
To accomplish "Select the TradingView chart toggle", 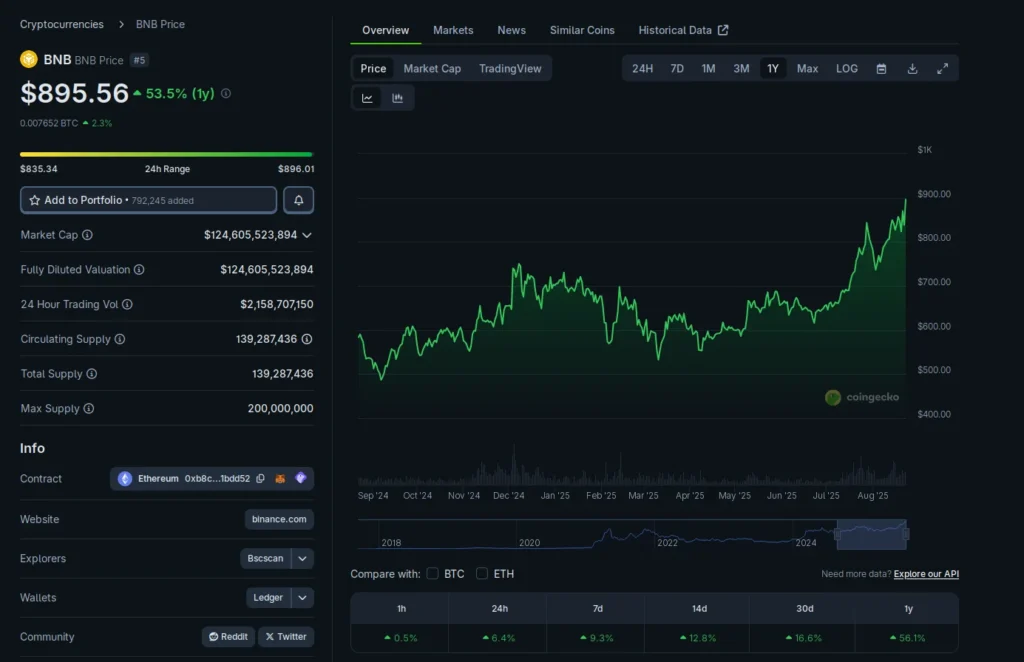I will [x=510, y=69].
